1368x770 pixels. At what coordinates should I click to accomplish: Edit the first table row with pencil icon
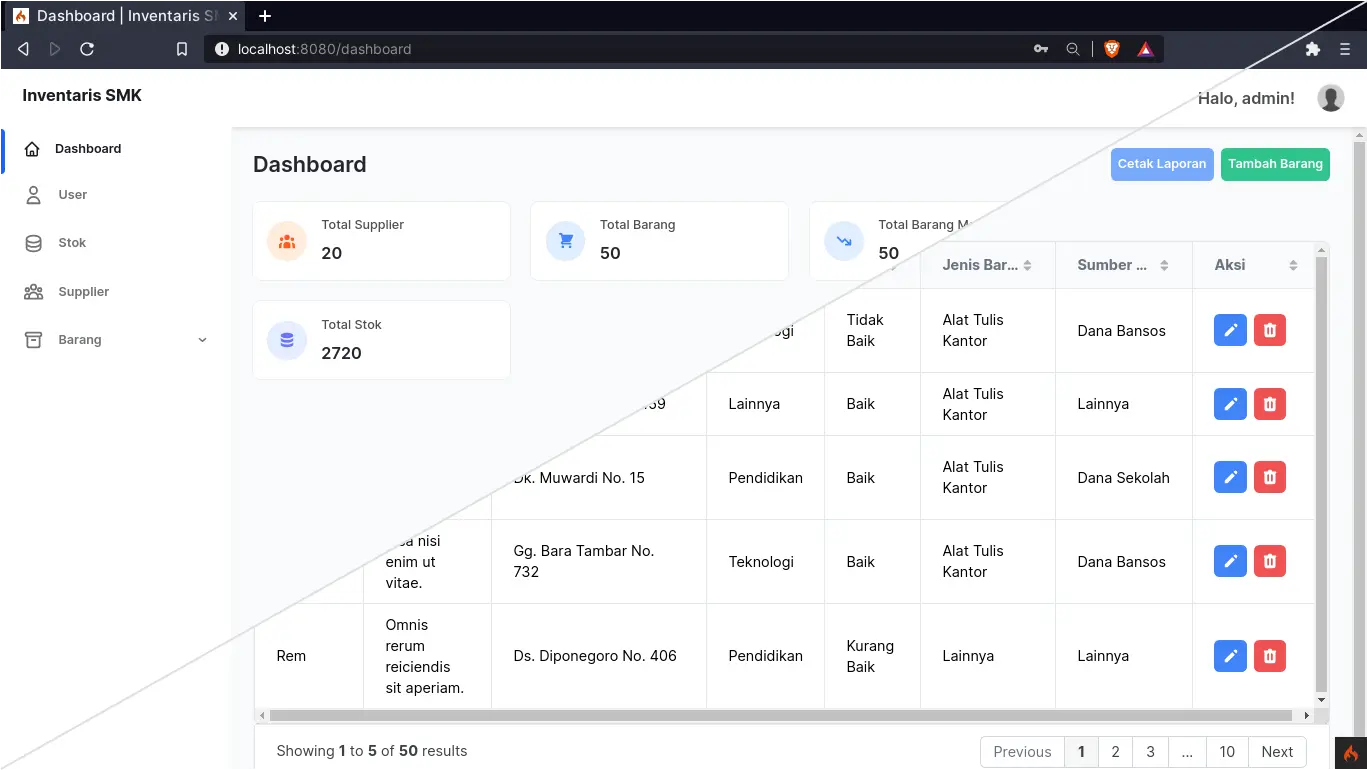[1229, 330]
